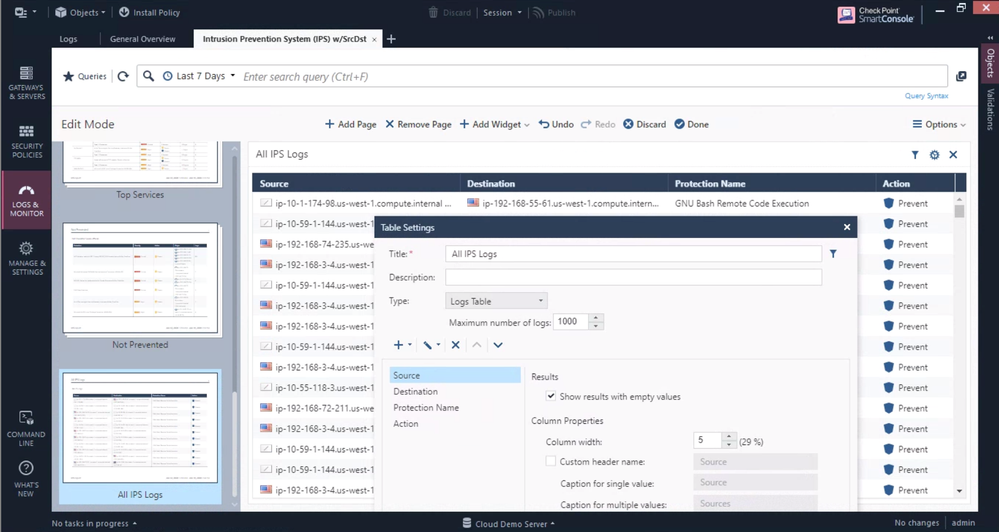Click the Description input field
The image size is (999, 532).
[x=633, y=277]
